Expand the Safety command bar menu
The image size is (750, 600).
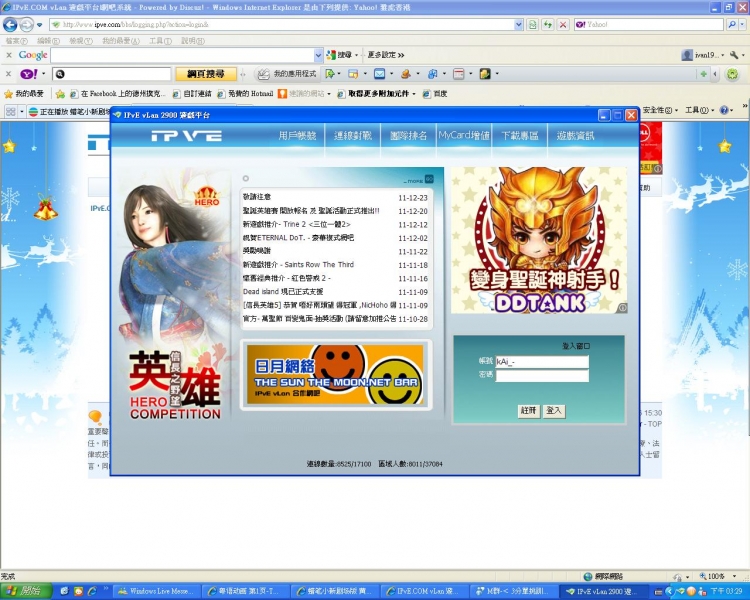click(660, 111)
